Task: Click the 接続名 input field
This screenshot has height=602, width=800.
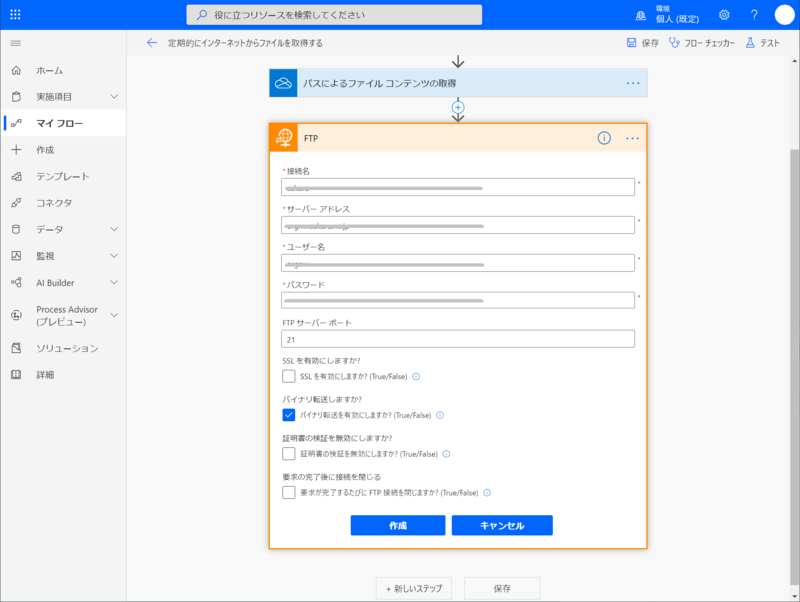Action: coord(458,187)
